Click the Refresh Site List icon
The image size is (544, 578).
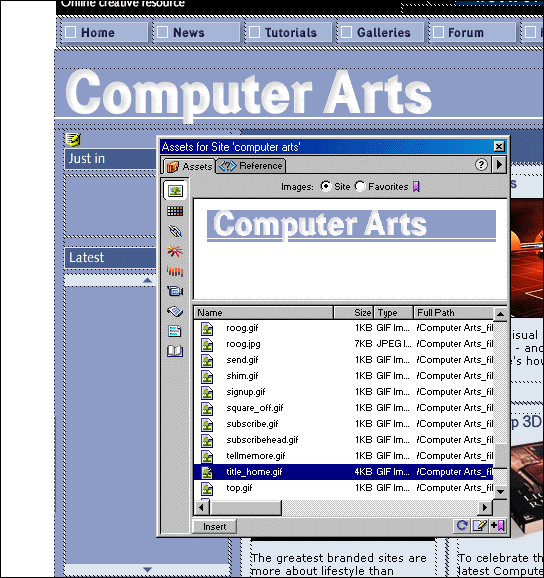point(462,526)
